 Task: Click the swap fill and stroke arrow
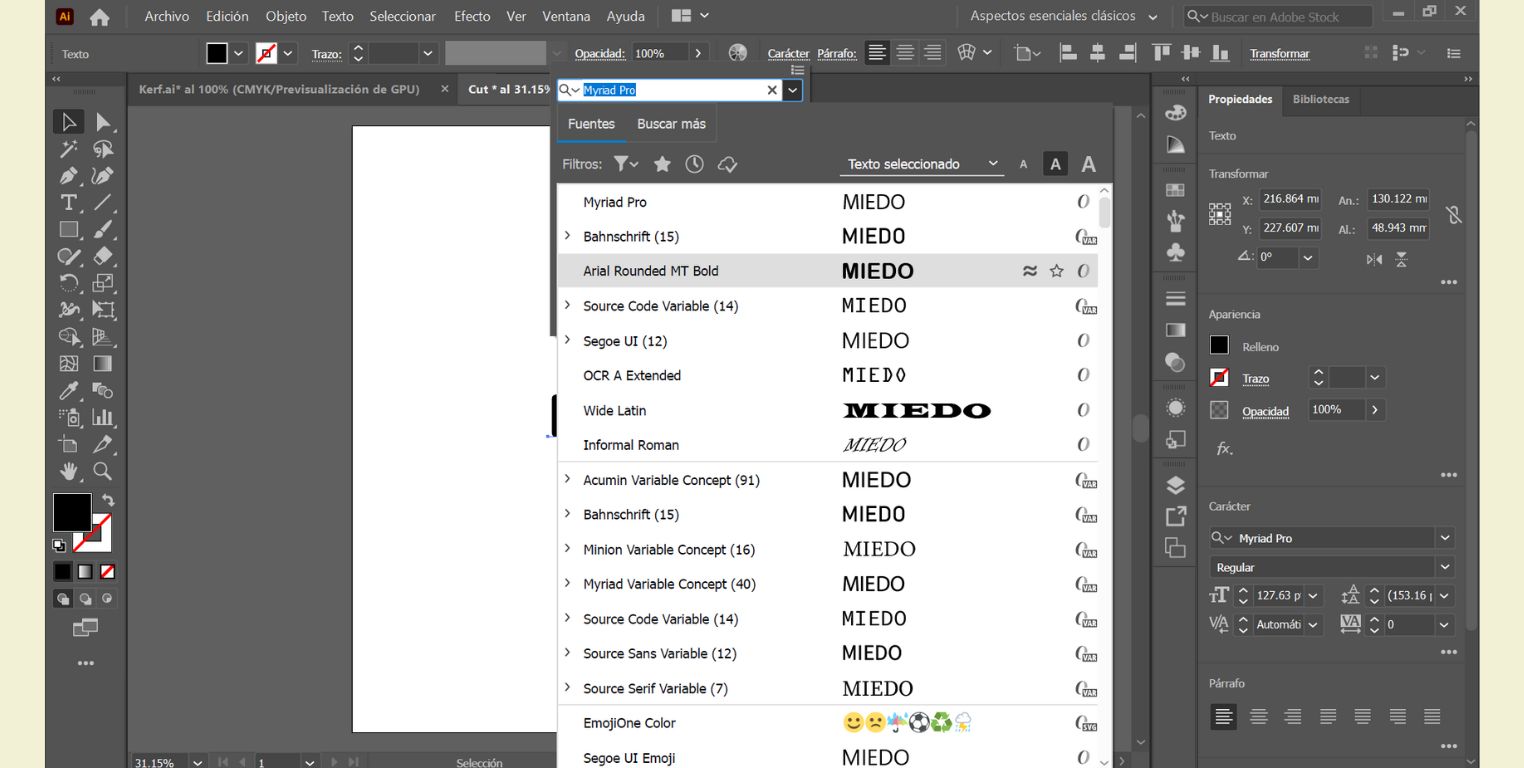[108, 500]
